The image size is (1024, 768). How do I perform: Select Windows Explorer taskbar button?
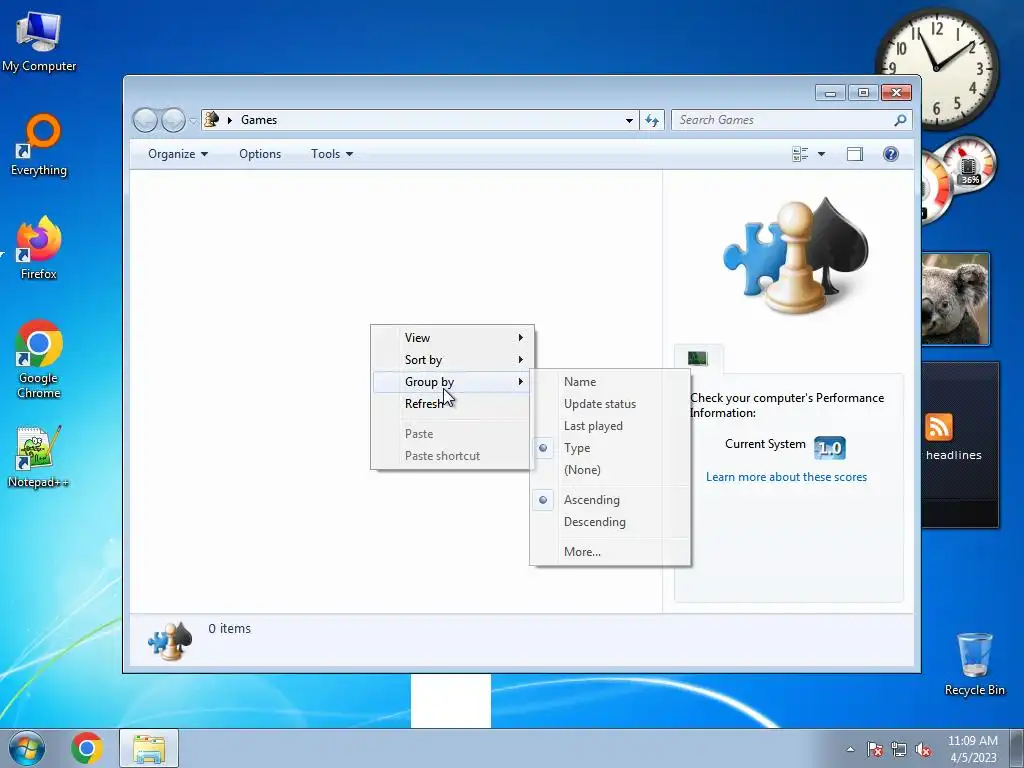(x=149, y=748)
